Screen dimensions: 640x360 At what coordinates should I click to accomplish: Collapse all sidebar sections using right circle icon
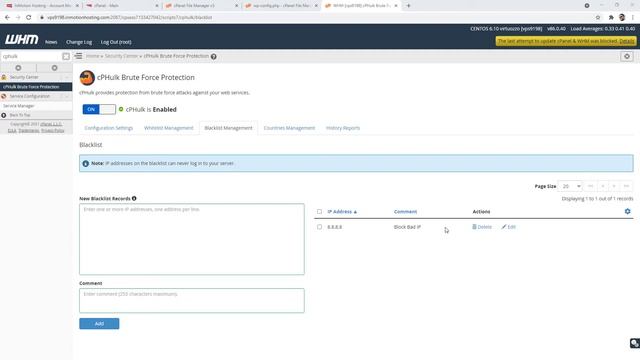(x=54, y=68)
